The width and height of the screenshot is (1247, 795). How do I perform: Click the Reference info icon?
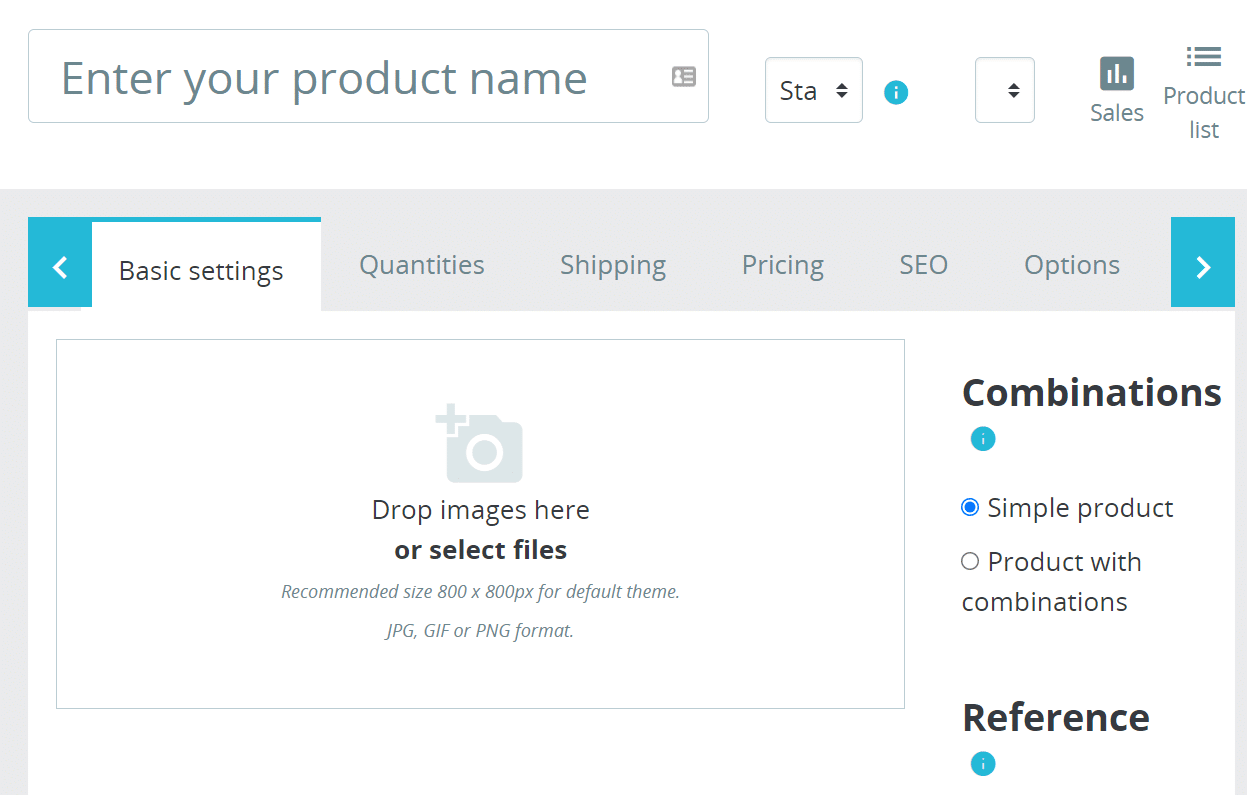(982, 763)
